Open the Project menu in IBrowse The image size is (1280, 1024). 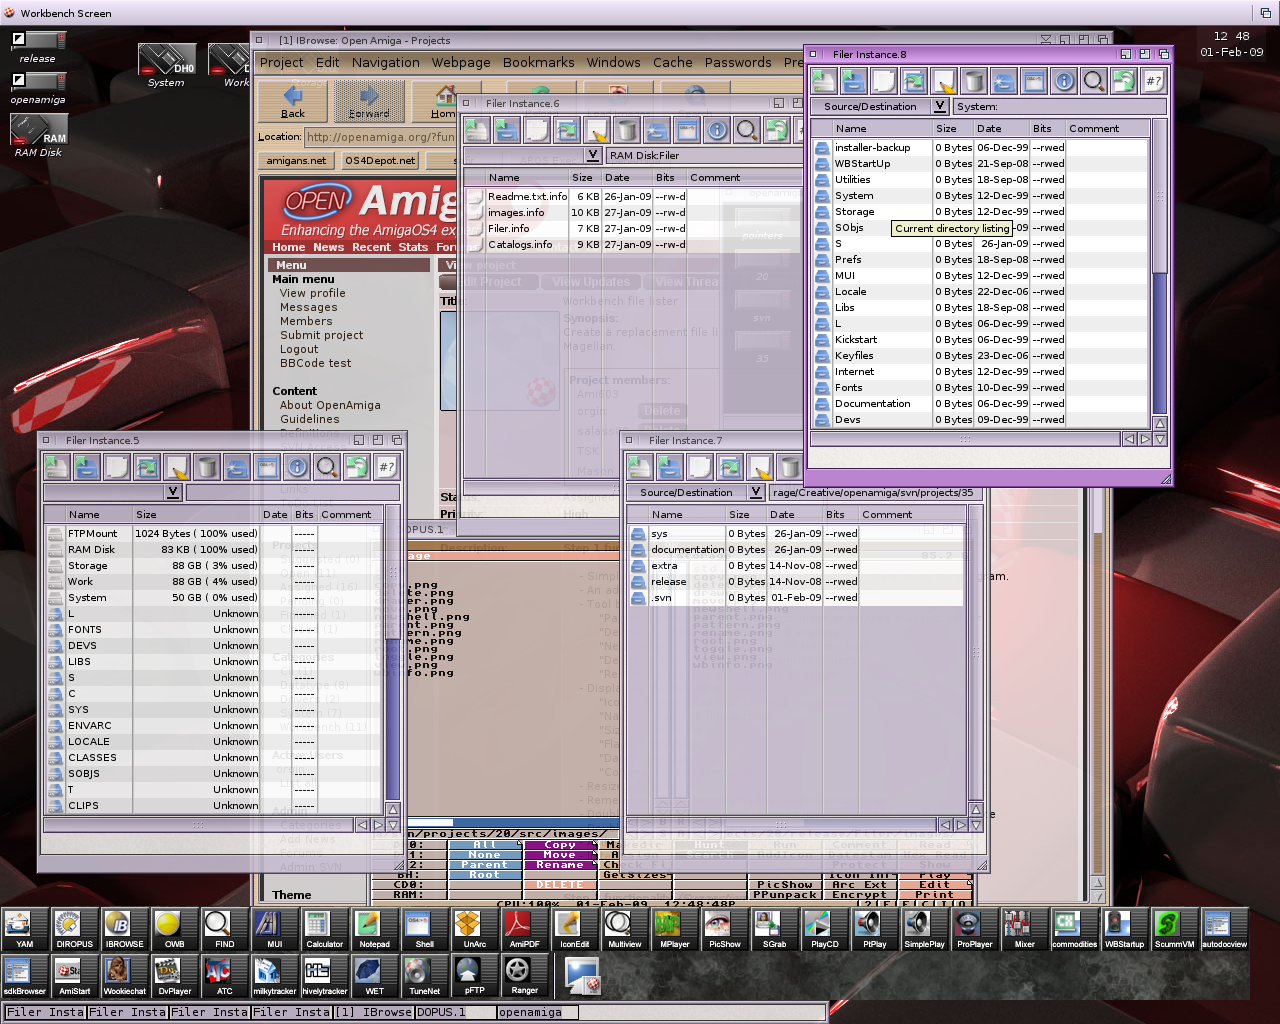point(281,62)
